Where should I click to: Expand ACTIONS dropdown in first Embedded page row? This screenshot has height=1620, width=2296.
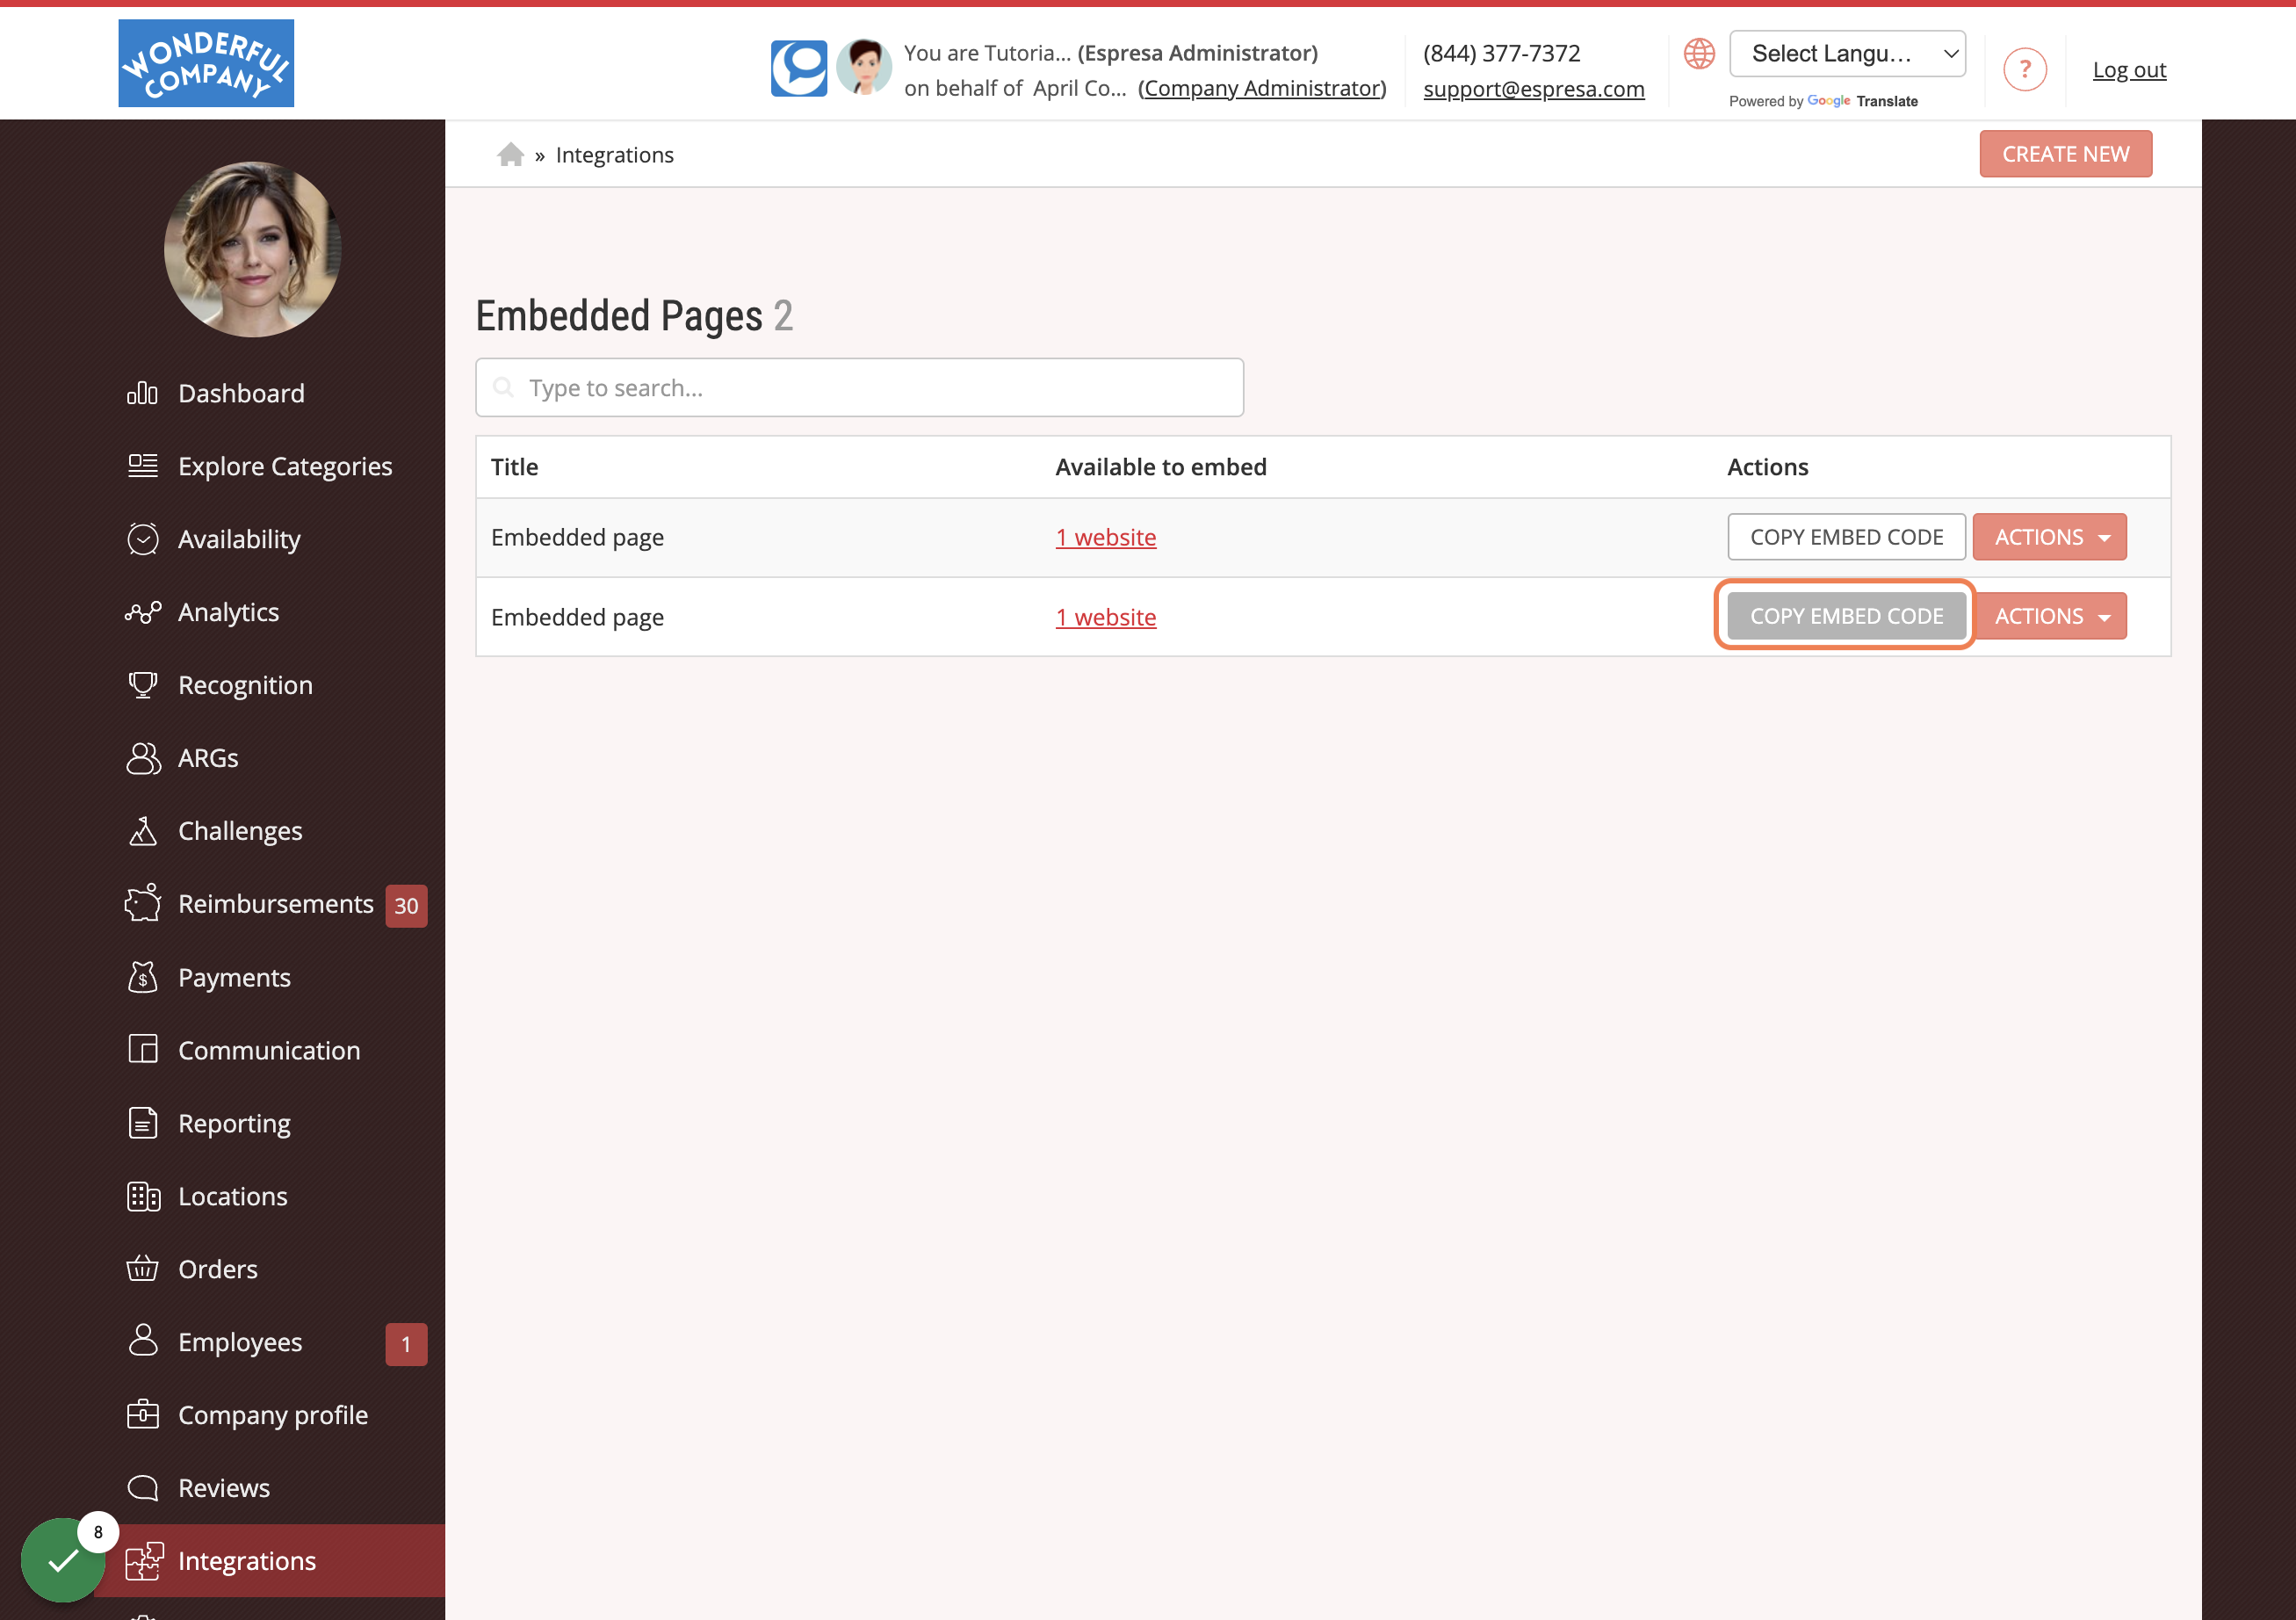point(2049,537)
